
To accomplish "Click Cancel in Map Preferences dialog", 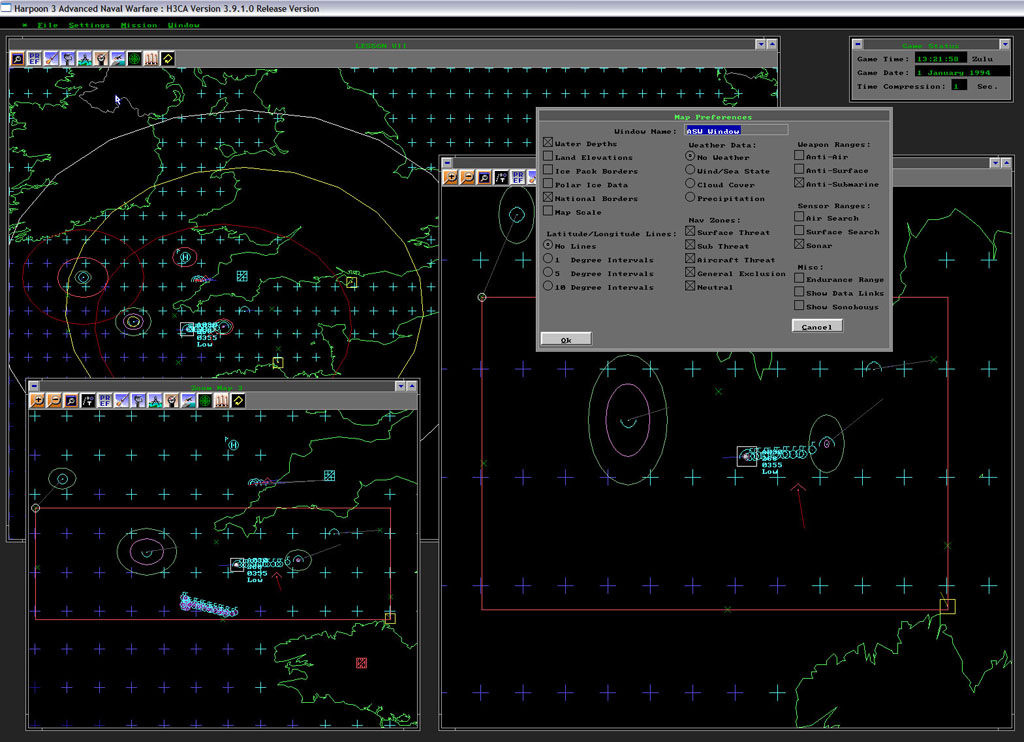I will pos(816,327).
